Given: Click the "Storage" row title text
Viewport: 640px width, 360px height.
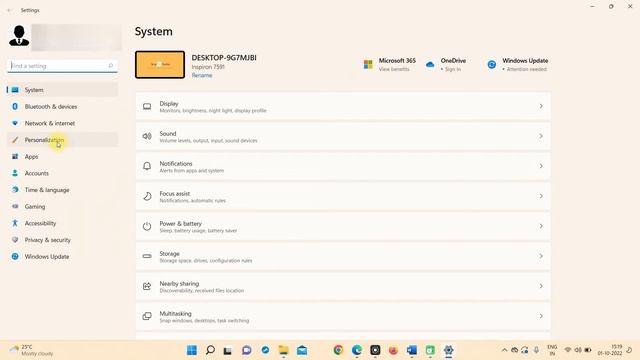Looking at the screenshot, I should (x=169, y=253).
